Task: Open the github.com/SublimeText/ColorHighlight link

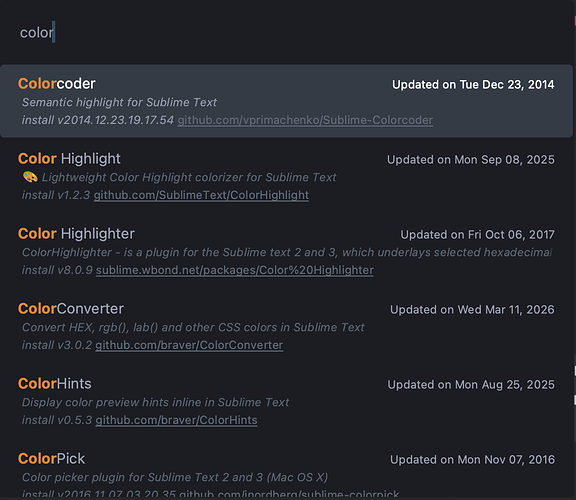Action: (201, 195)
